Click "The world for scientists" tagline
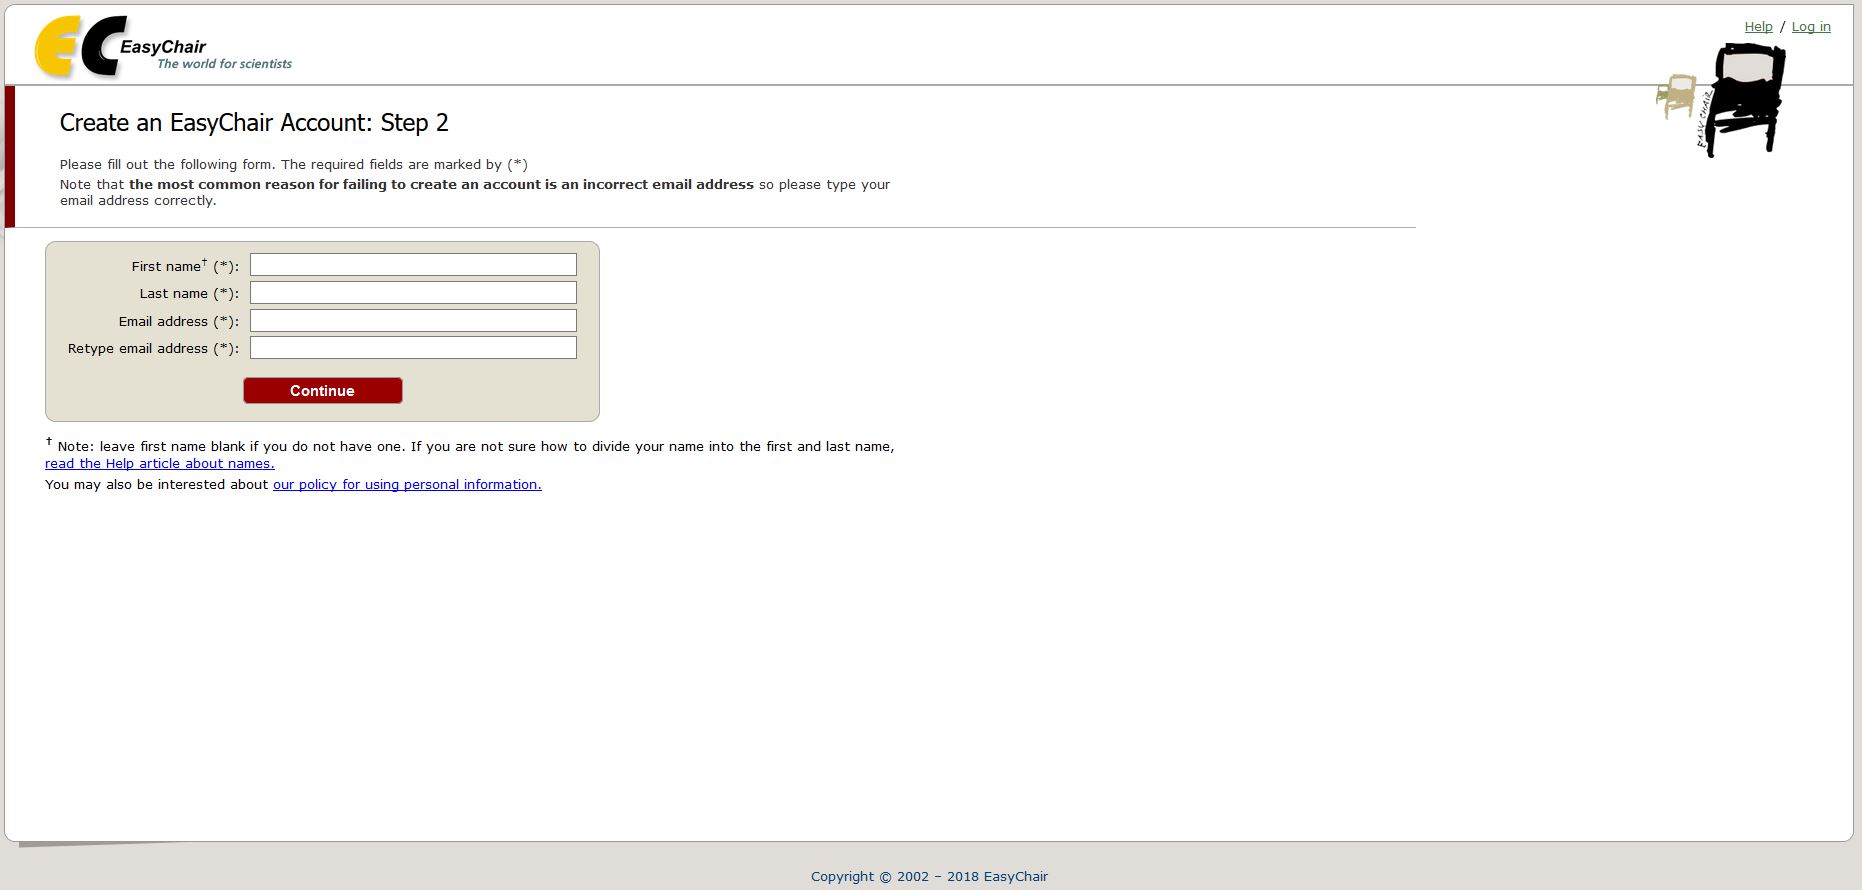The image size is (1862, 890). [224, 64]
